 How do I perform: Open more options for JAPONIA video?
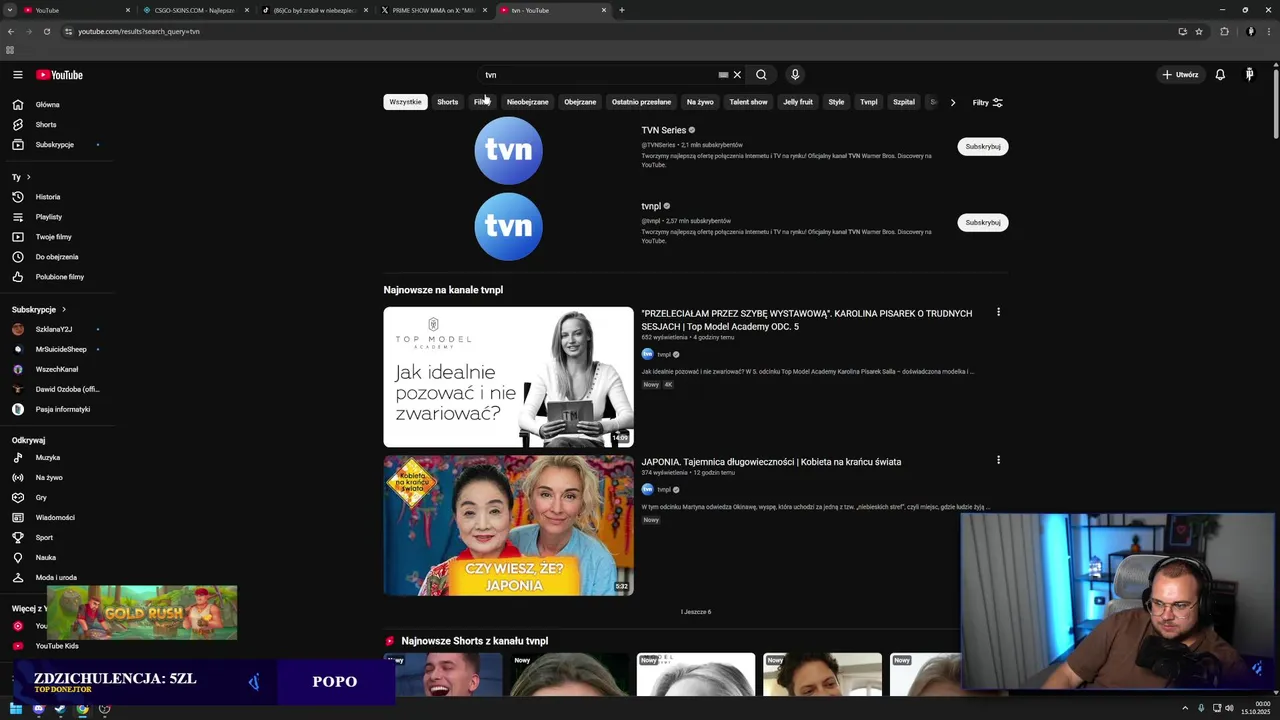tap(998, 460)
